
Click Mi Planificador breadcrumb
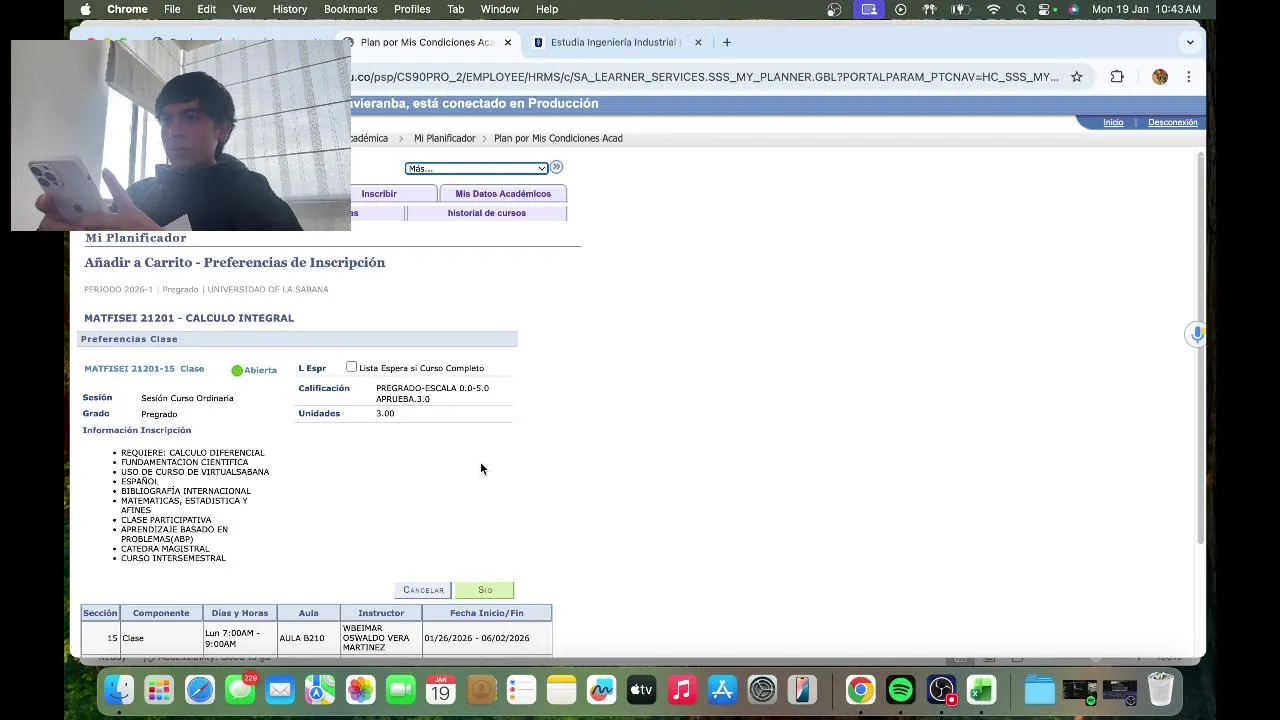point(444,138)
